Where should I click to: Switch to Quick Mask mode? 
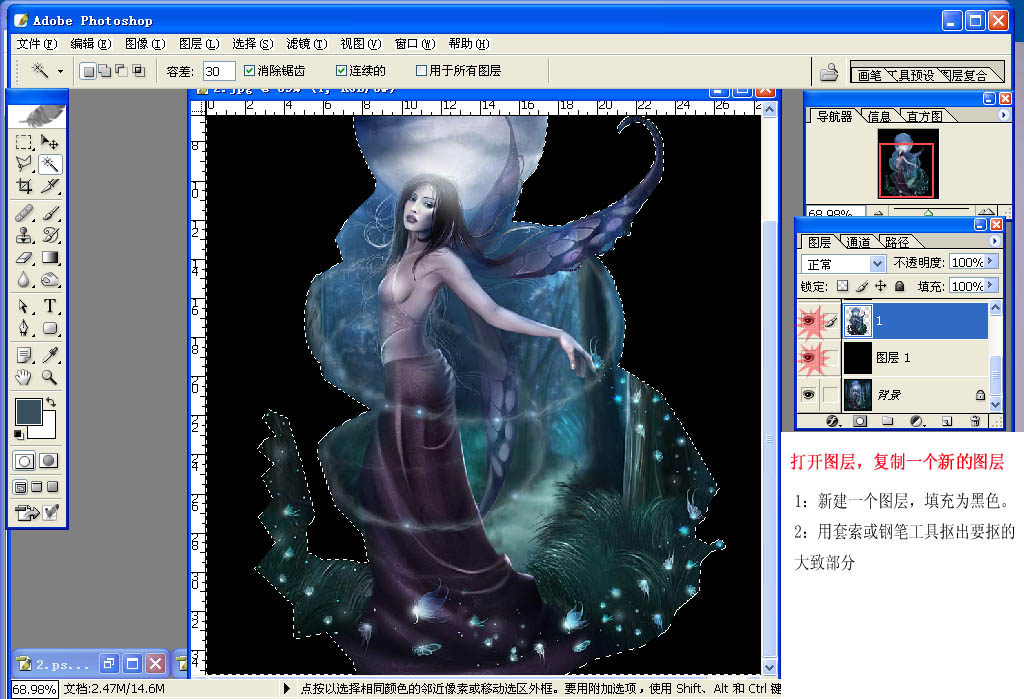click(48, 461)
